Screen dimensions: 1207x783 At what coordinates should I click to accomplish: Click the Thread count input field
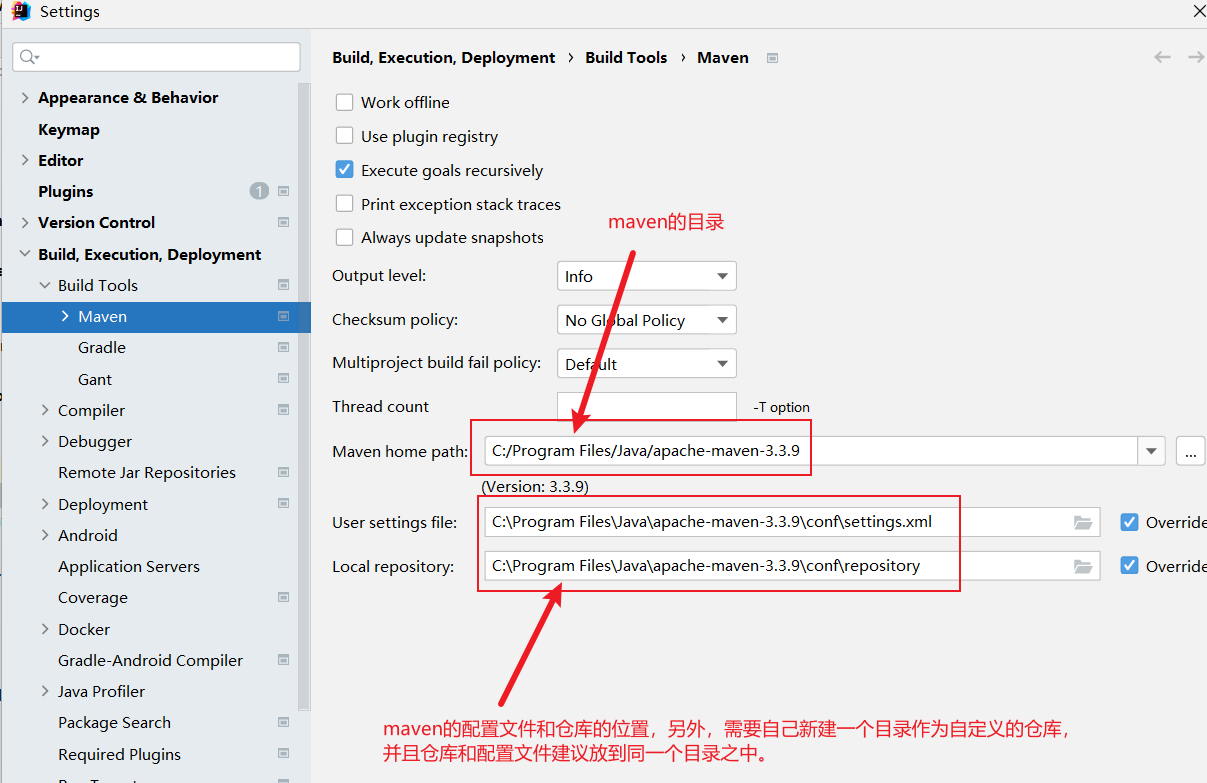pyautogui.click(x=646, y=406)
